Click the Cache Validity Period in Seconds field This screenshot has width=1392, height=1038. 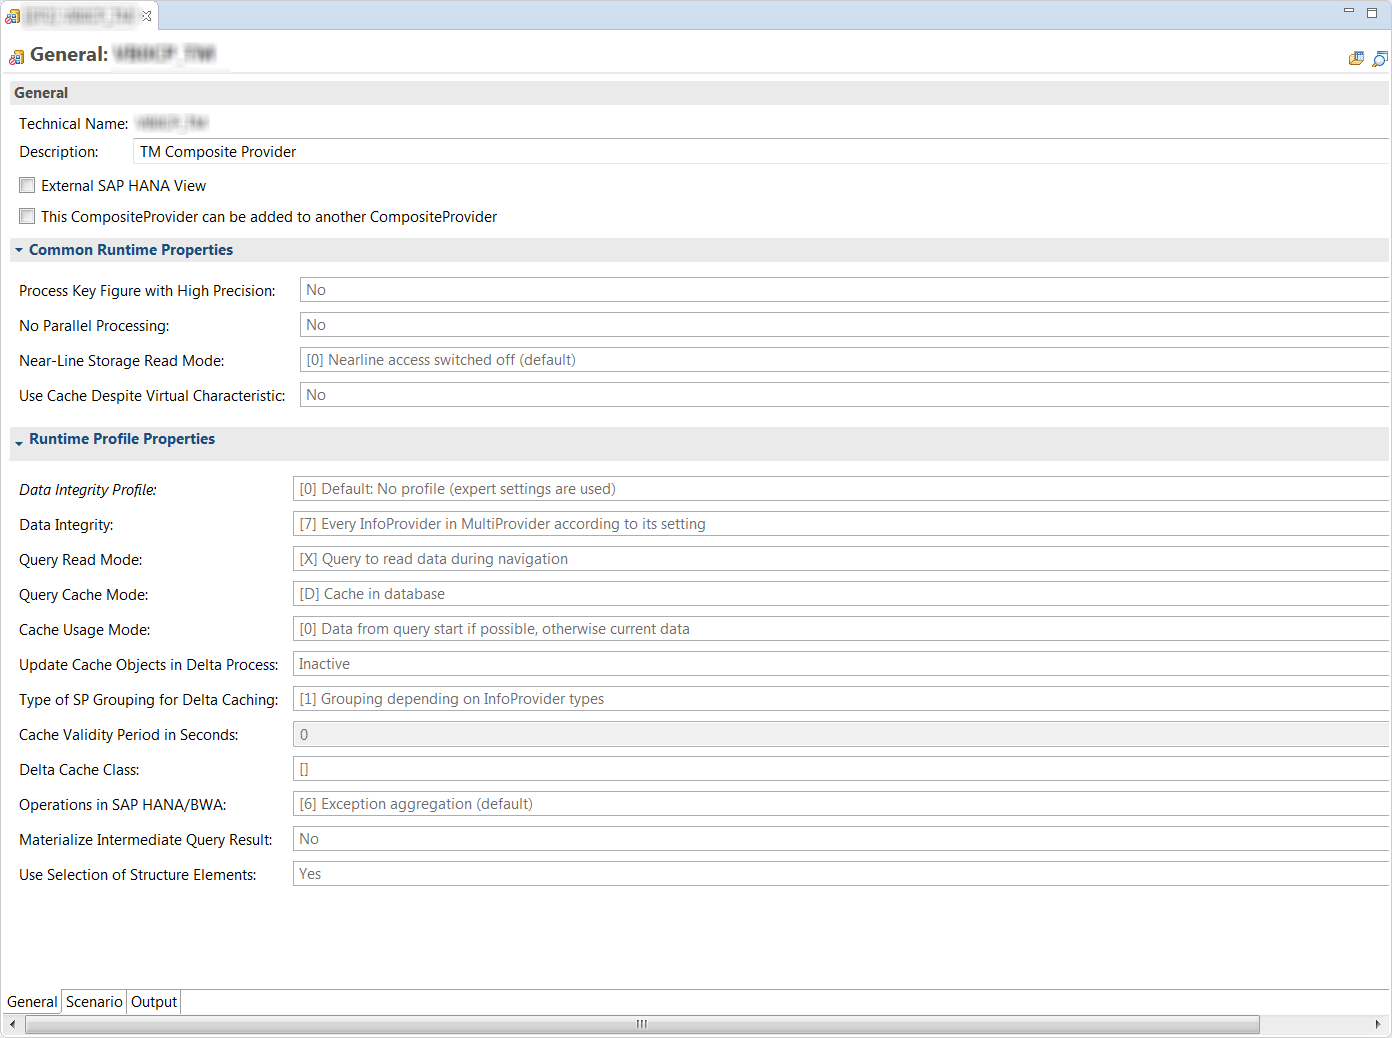[840, 733]
